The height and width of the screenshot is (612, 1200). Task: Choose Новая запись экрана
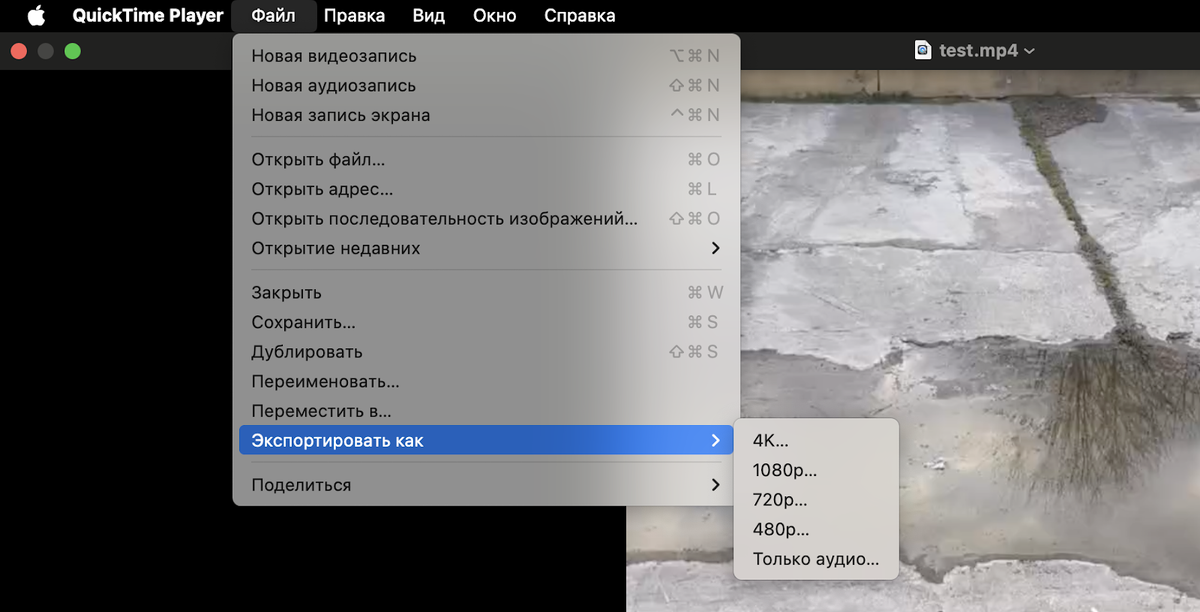(x=487, y=115)
